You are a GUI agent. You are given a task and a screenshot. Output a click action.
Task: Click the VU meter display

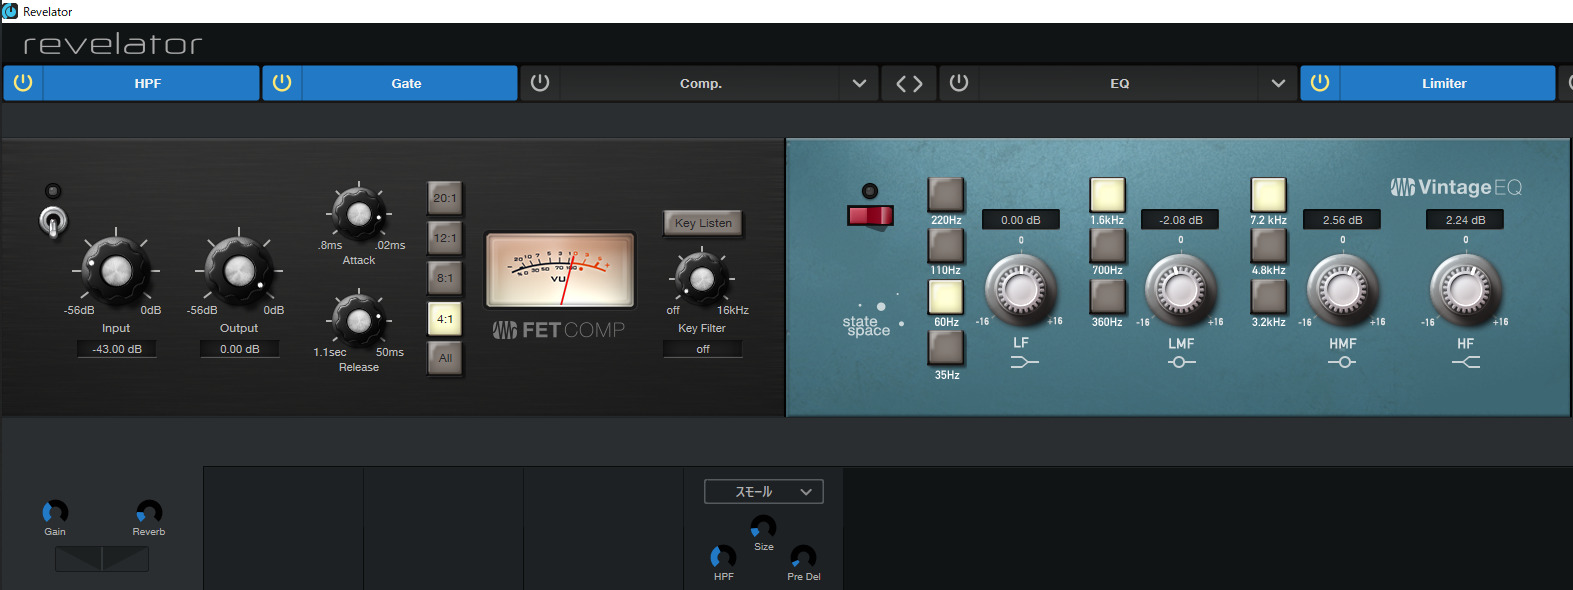point(560,270)
